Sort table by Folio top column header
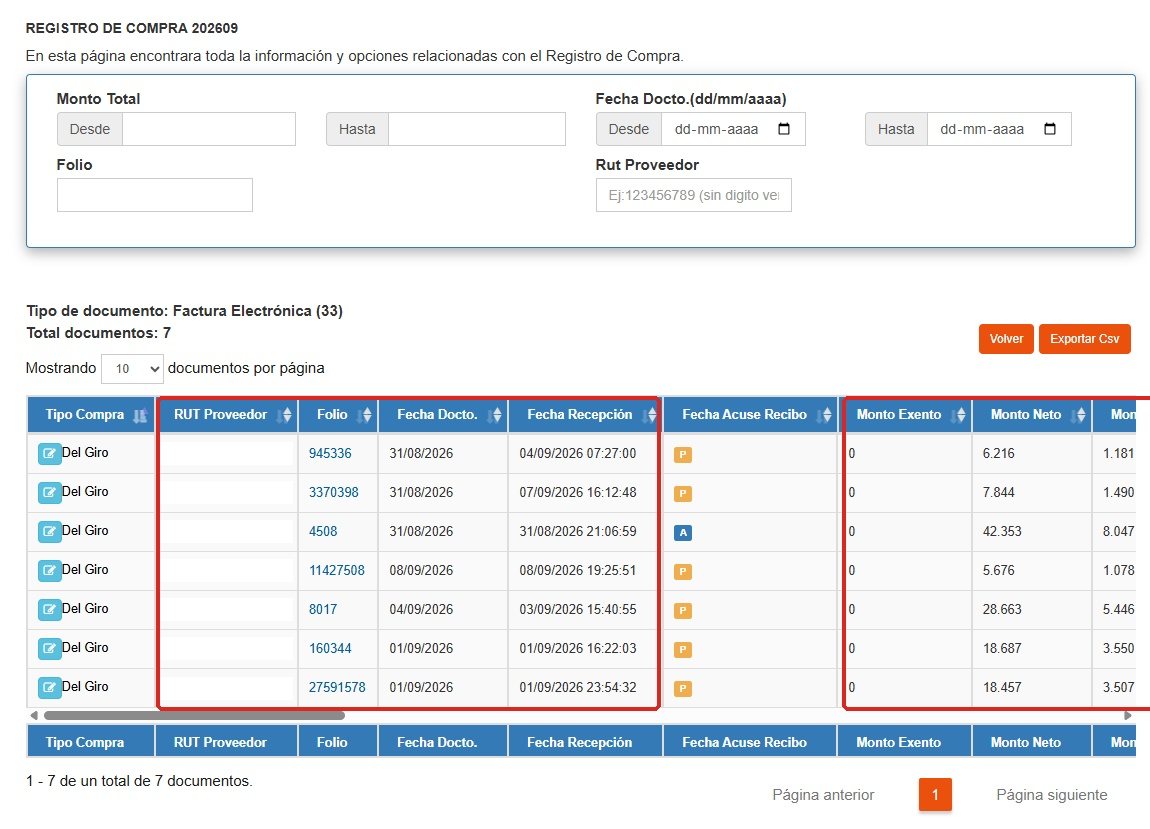This screenshot has height=829, width=1150. [x=338, y=414]
